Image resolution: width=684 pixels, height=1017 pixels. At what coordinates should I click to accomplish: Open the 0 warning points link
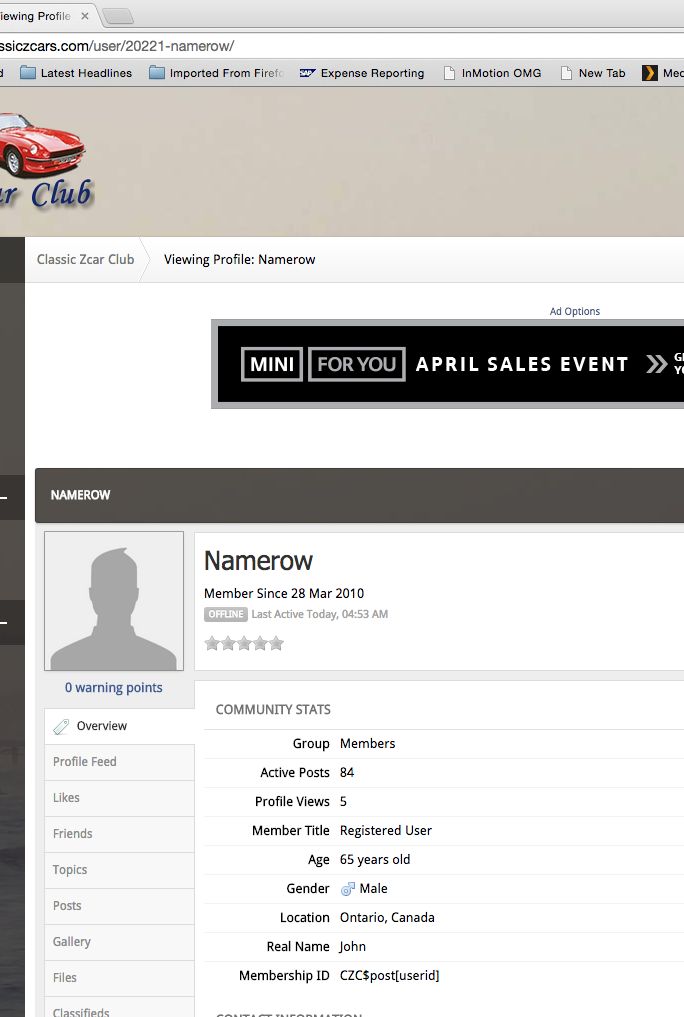pyautogui.click(x=113, y=688)
